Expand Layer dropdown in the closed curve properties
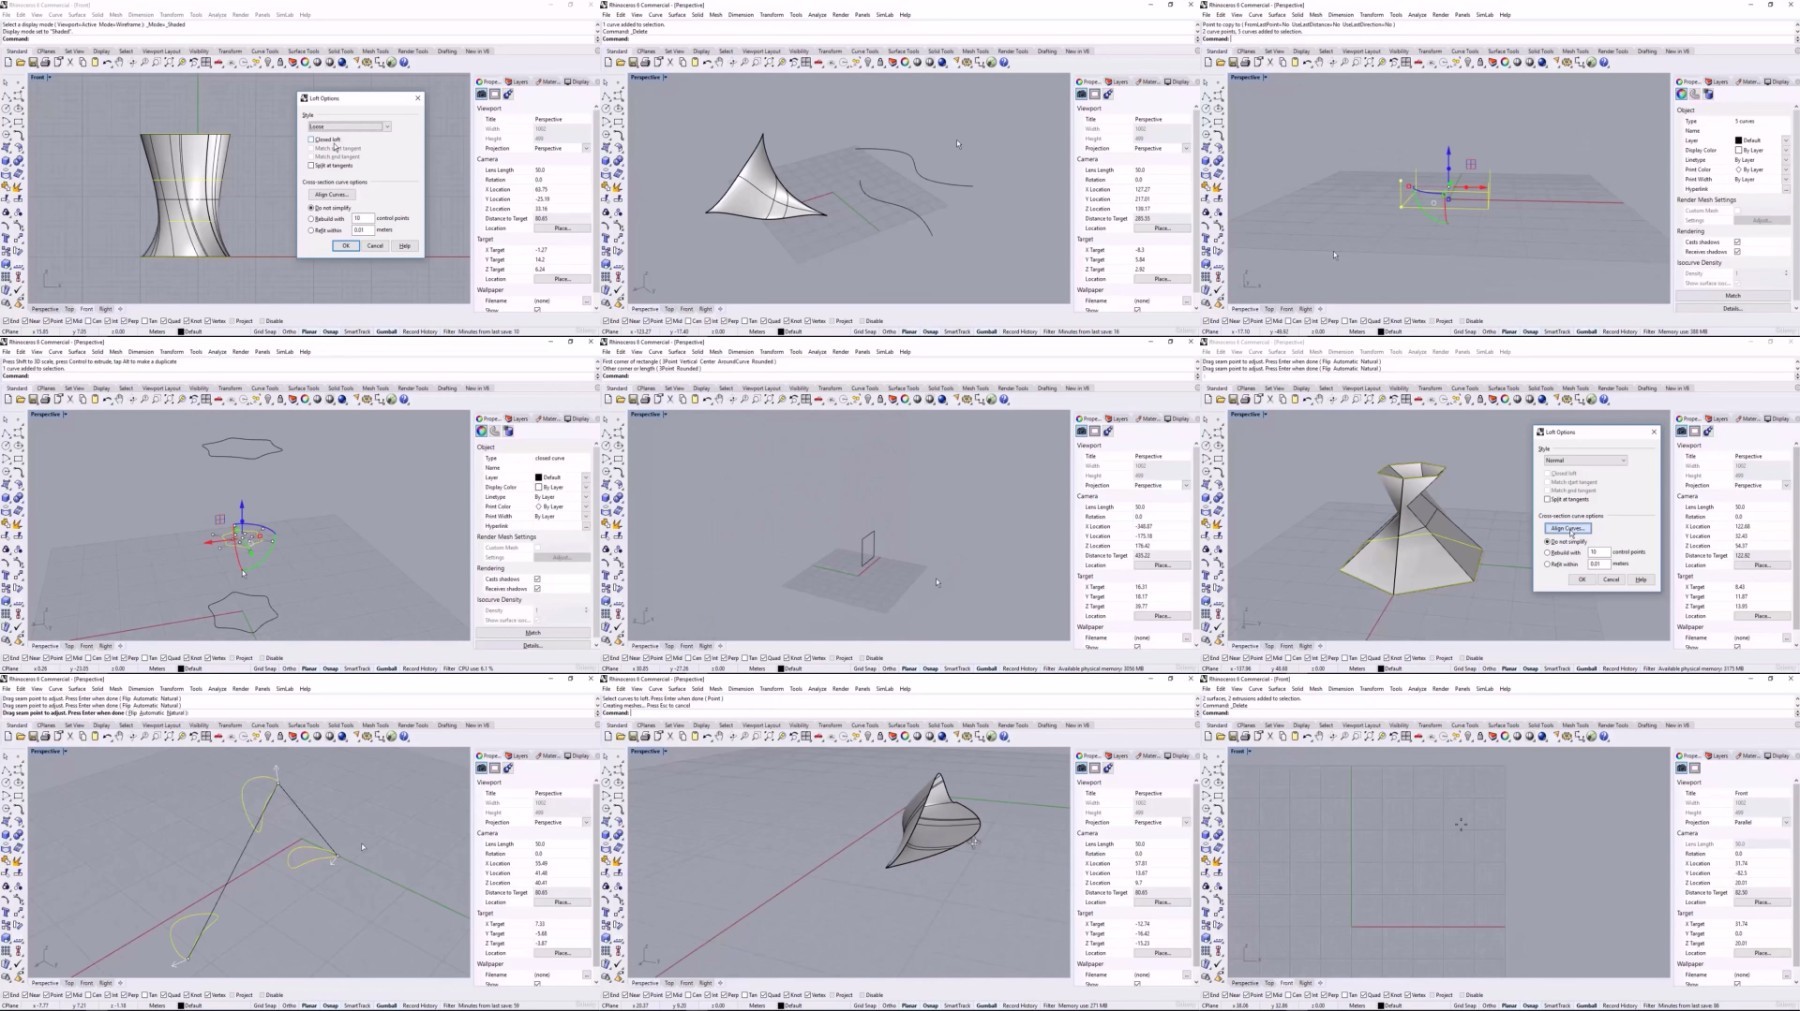The width and height of the screenshot is (1800, 1011). (x=585, y=477)
